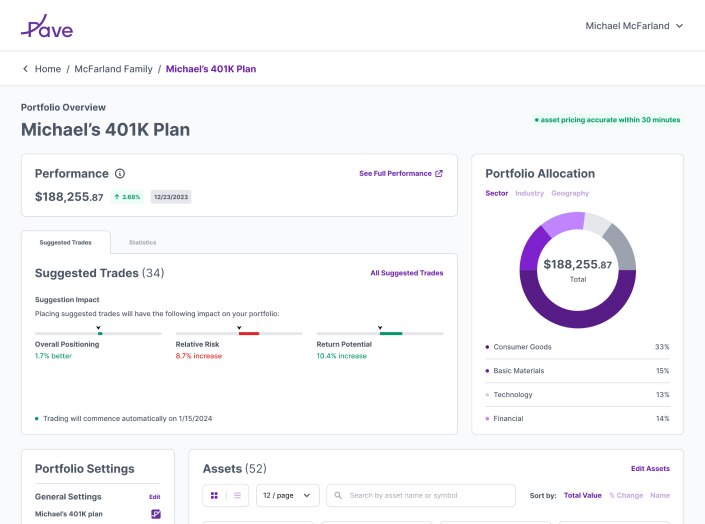Screen dimensions: 705x524
Task: Click the Financial allocation row
Action: pos(577,418)
